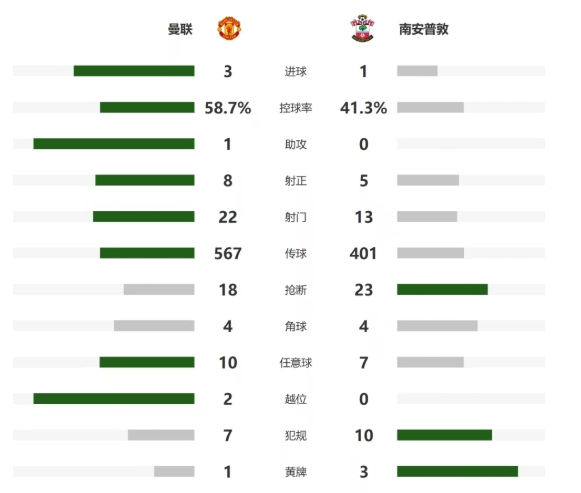Screen dimensions: 581x493
Task: Click the Manchester United club crest
Action: coord(229,28)
